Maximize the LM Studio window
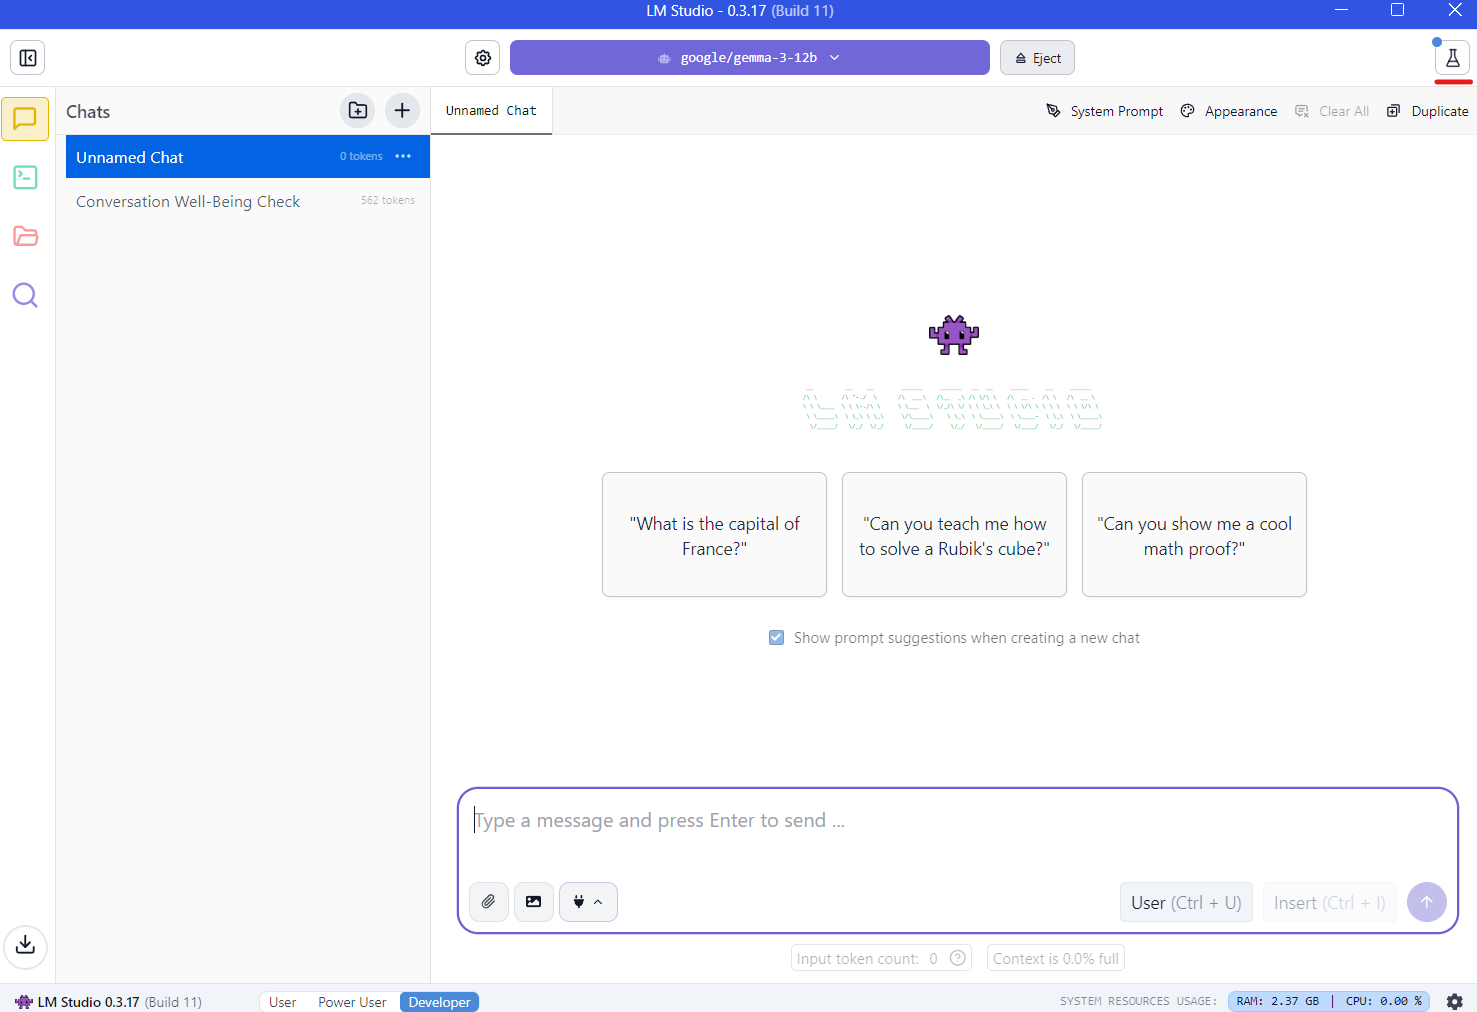1477x1012 pixels. click(1397, 11)
